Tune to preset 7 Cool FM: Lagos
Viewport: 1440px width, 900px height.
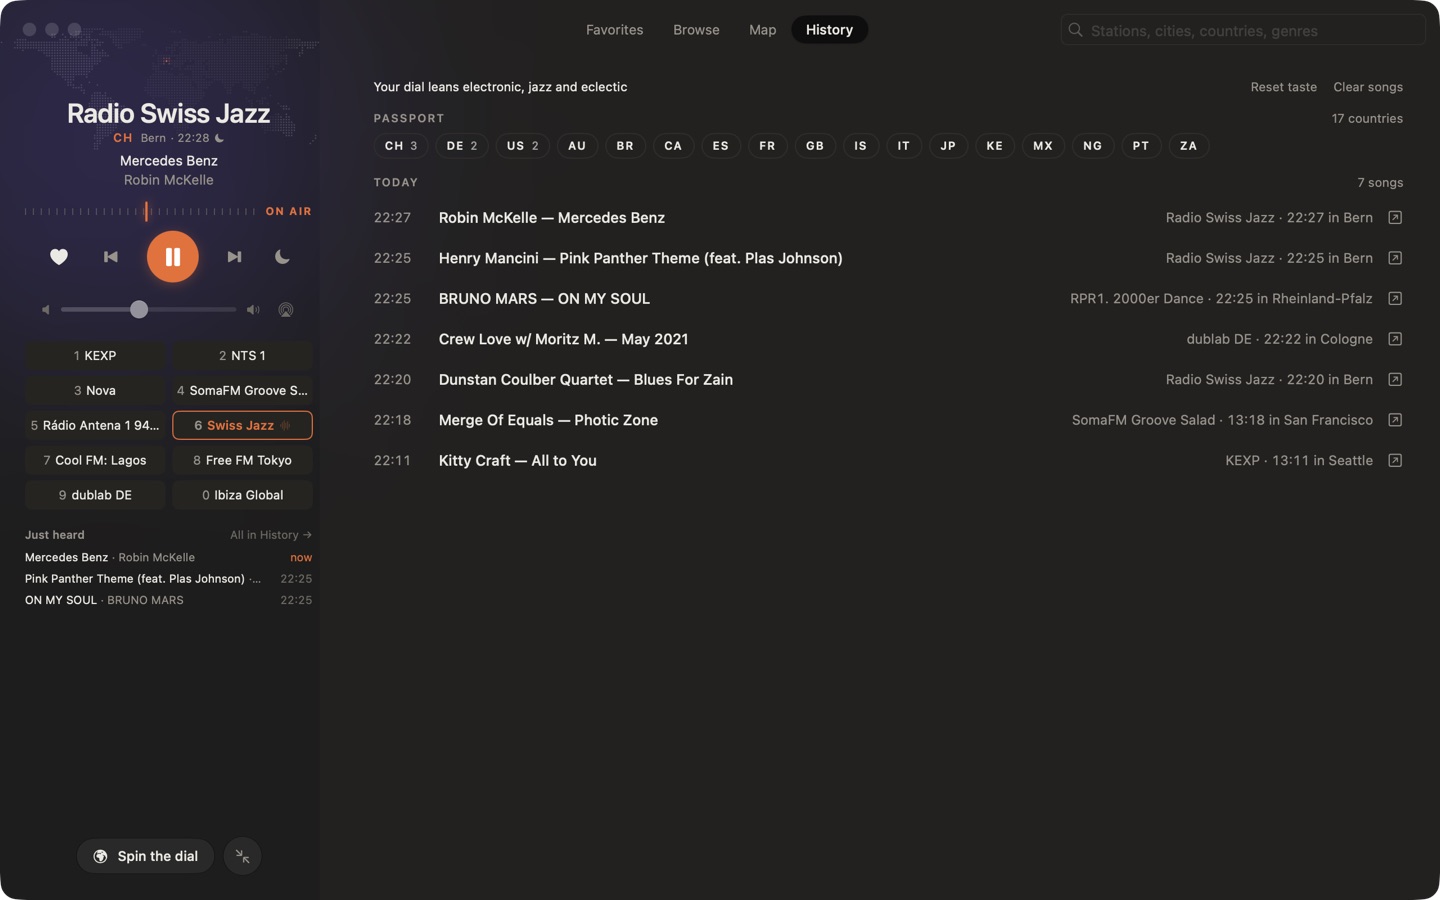[95, 460]
